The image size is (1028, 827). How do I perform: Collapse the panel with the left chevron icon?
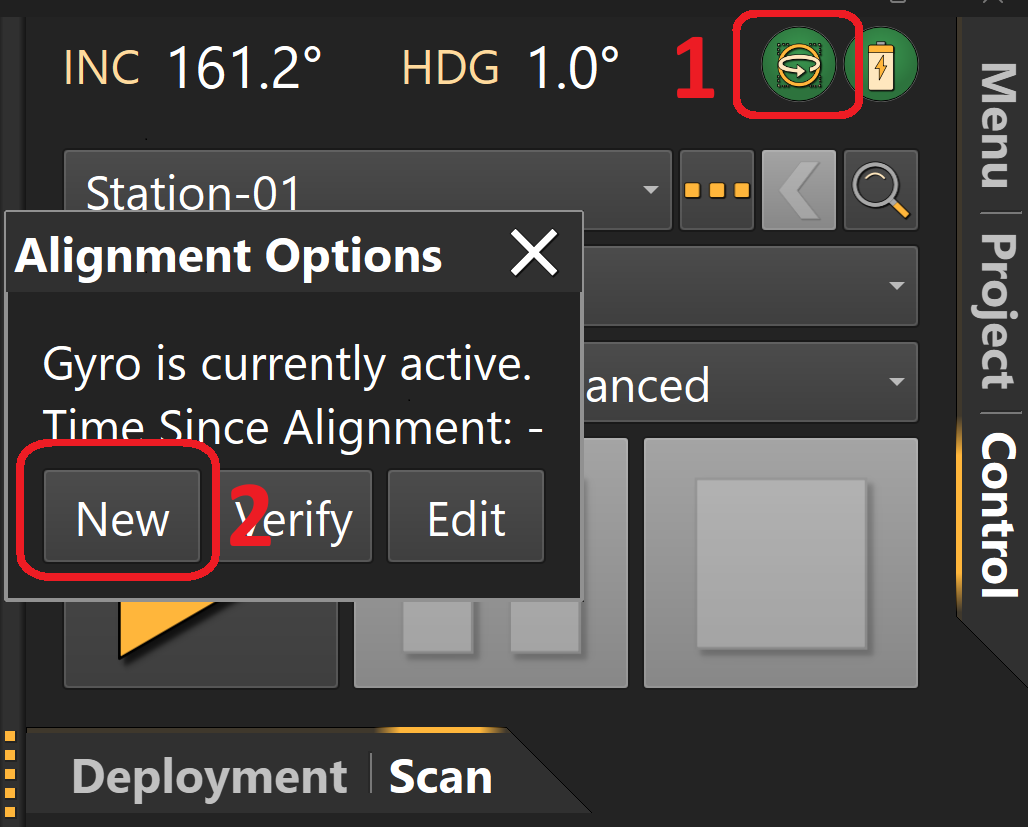pyautogui.click(x=798, y=190)
